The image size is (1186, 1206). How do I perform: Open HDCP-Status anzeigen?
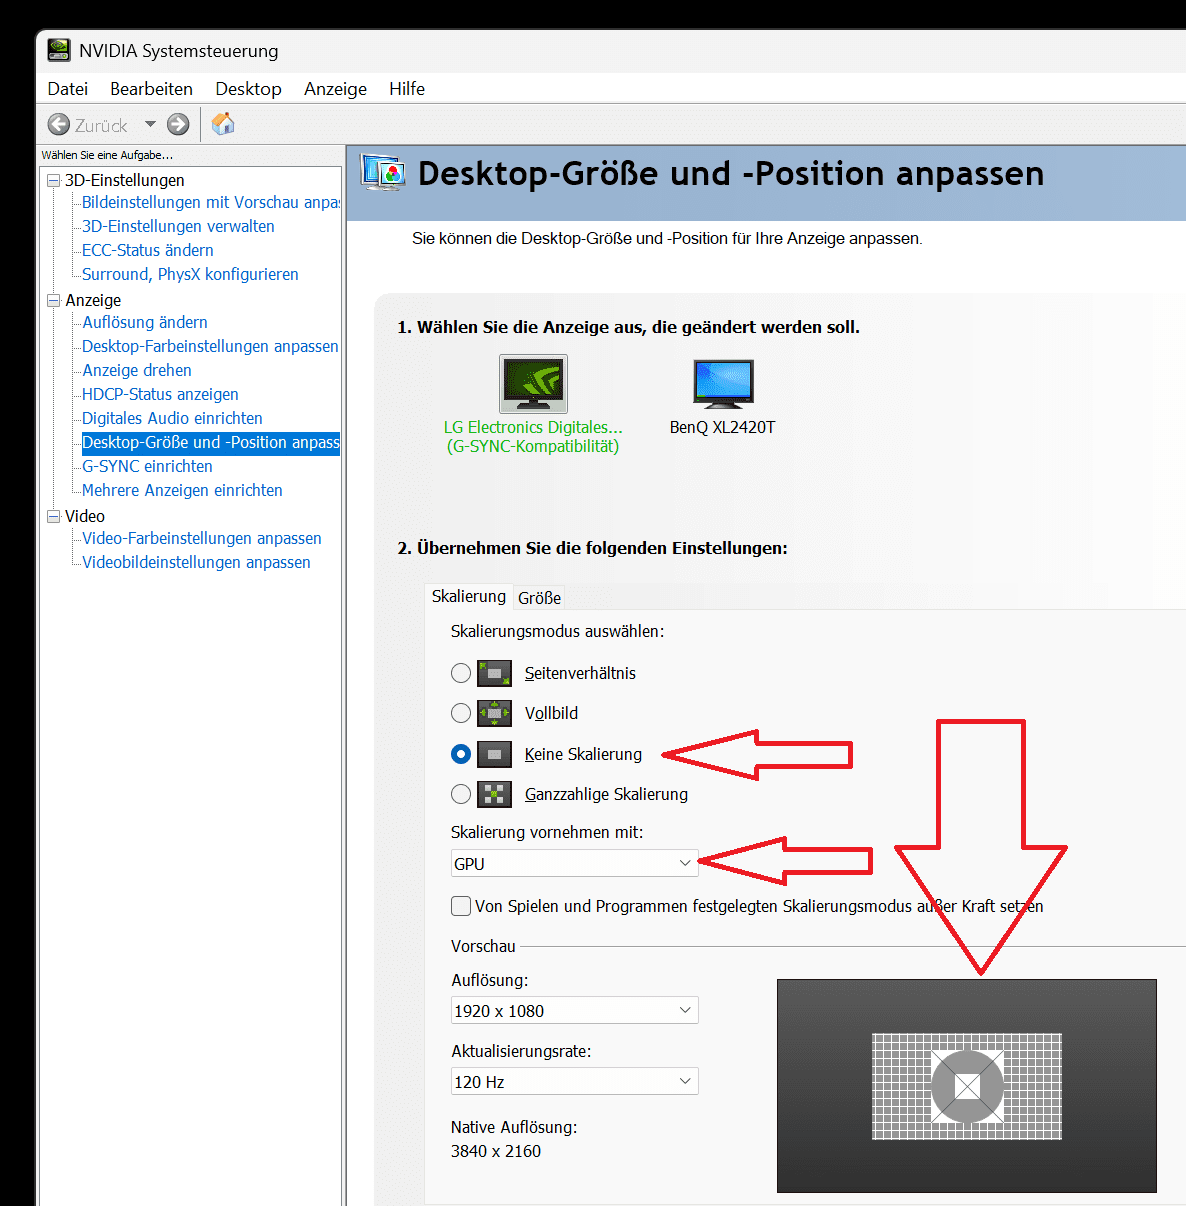160,394
